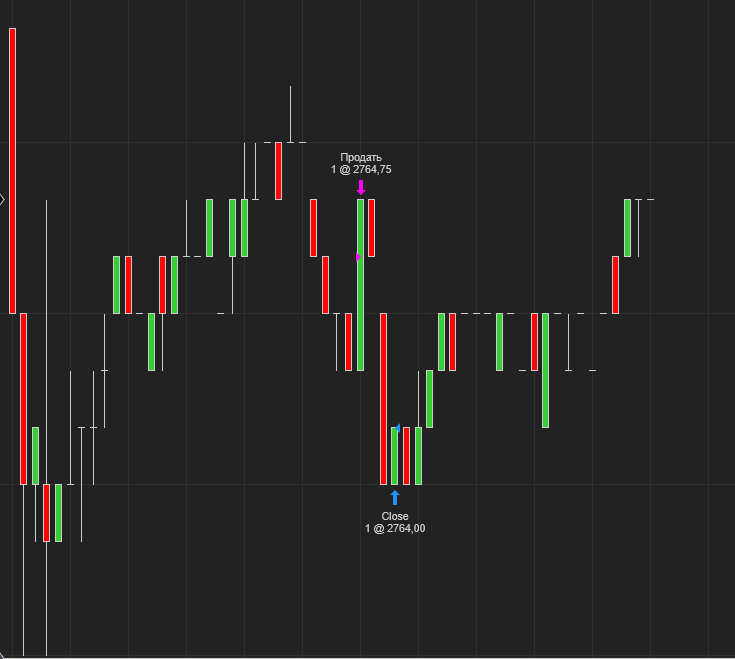Screen dimensions: 735x659
Task: Select the rightmost green candle beside the Close arrow
Action: tap(418, 456)
